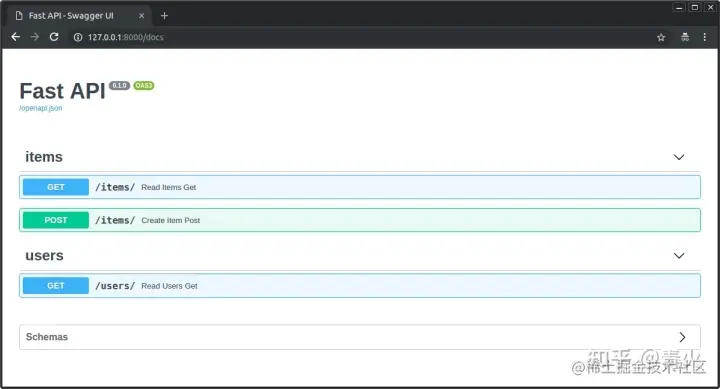Viewport: 720px width, 389px height.
Task: Click the 0.1.0 version badge
Action: point(119,85)
